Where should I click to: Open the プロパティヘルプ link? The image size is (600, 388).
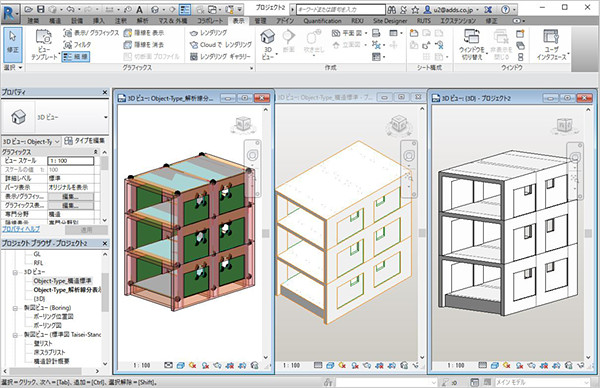tap(21, 229)
